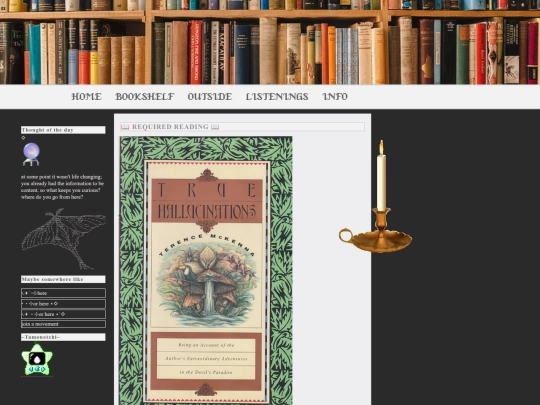540x405 pixels.
Task: Click the open-book emoji after REQUIRED READING
Action: 215,127
